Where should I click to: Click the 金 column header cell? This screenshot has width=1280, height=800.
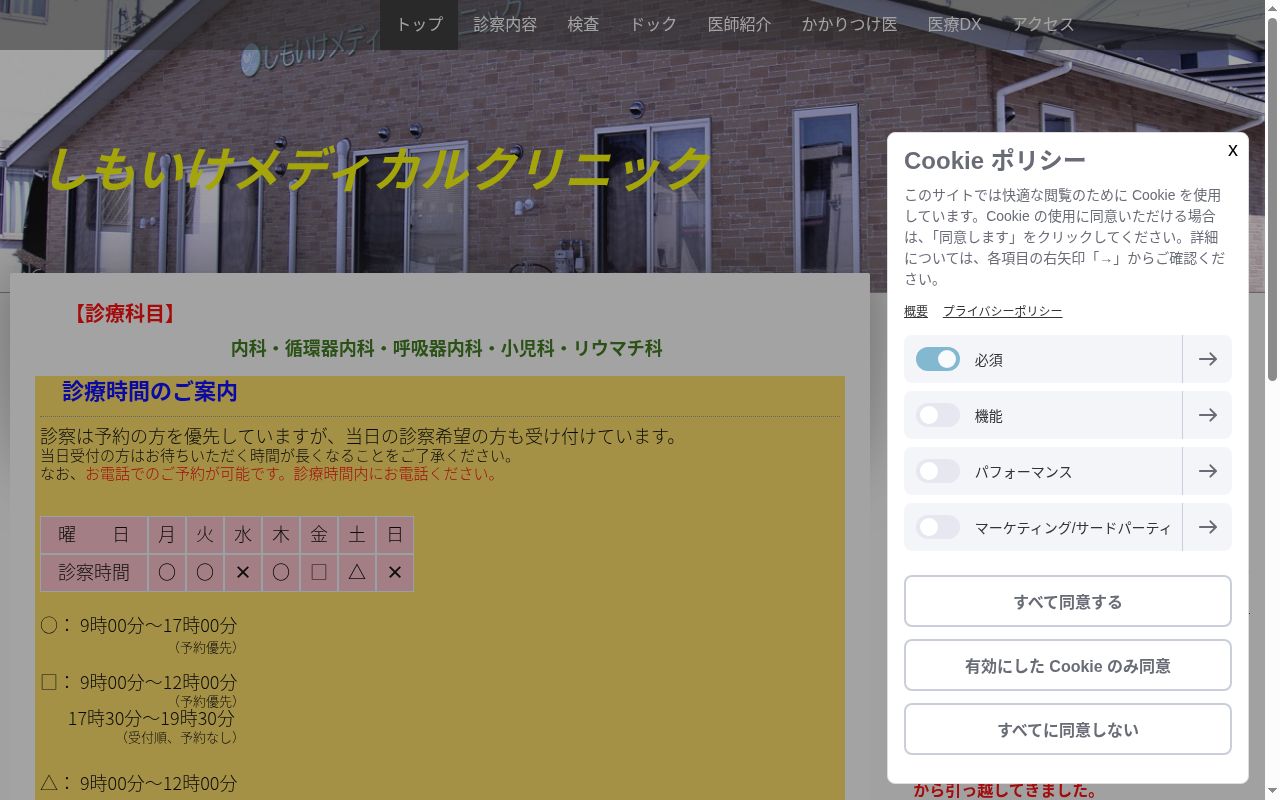coord(319,535)
